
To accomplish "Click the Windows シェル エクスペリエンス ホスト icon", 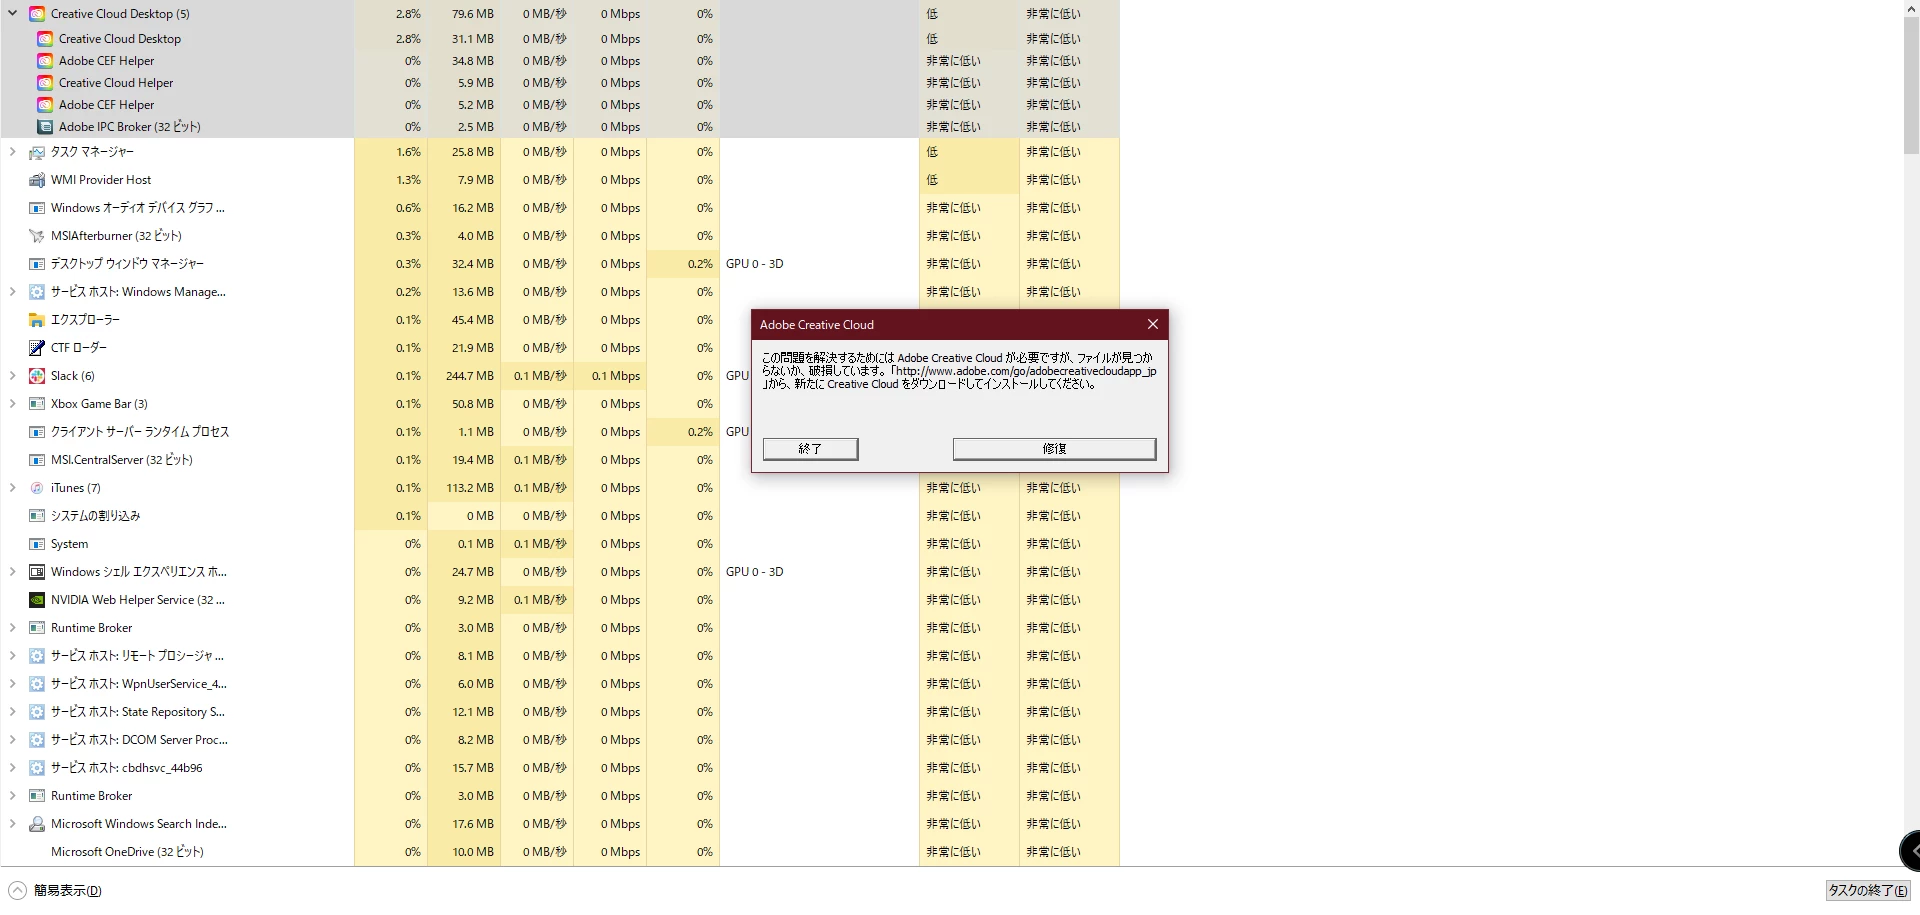I will coord(37,572).
